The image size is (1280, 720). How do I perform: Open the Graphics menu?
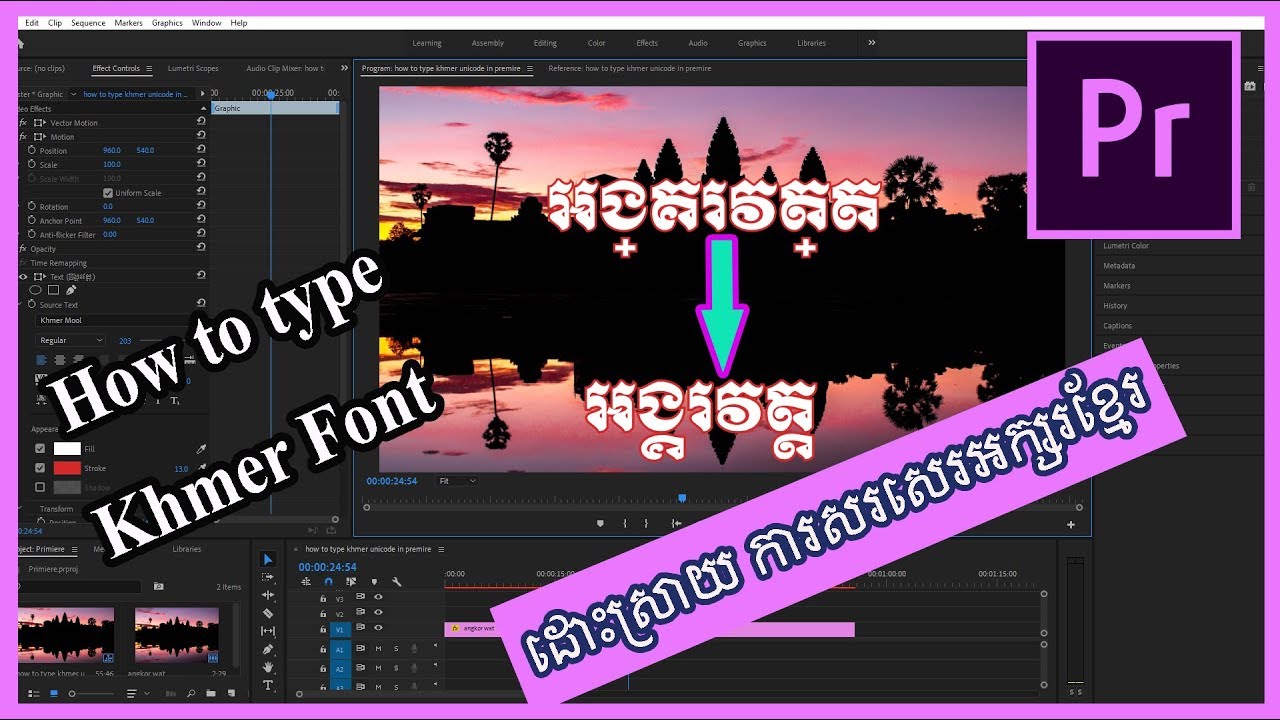click(x=167, y=22)
